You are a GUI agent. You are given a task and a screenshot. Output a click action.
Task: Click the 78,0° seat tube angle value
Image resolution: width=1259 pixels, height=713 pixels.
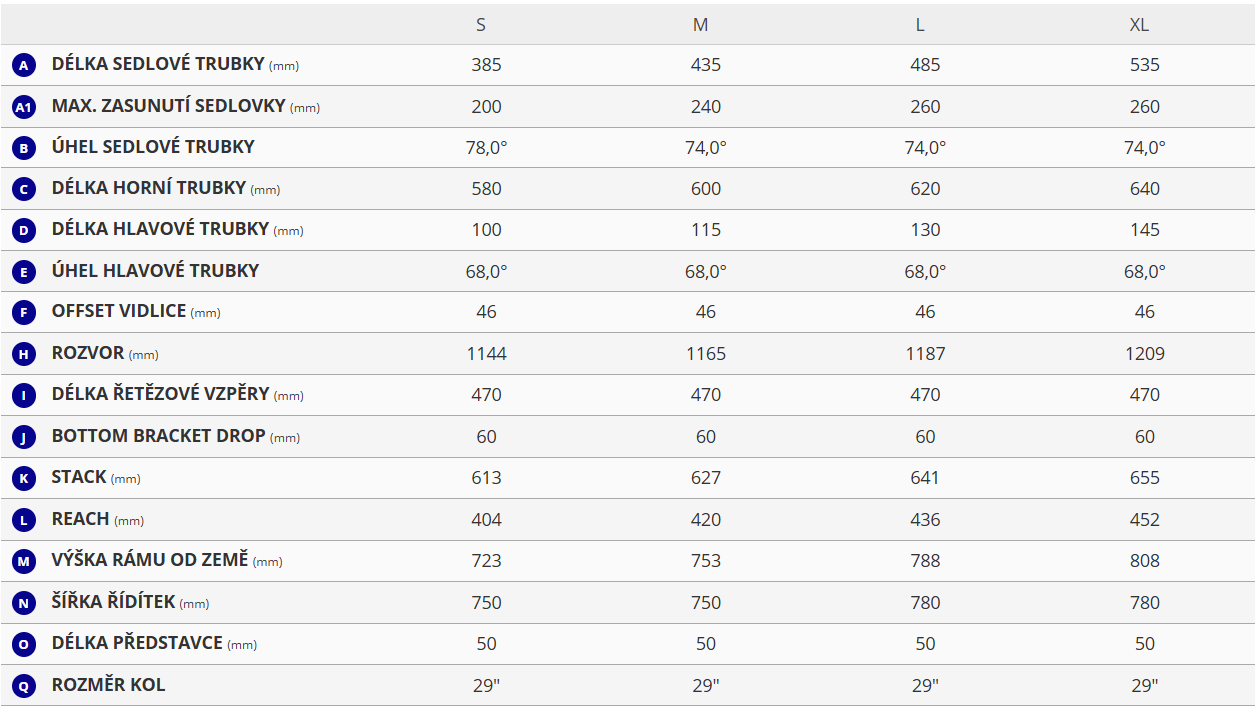(x=487, y=148)
